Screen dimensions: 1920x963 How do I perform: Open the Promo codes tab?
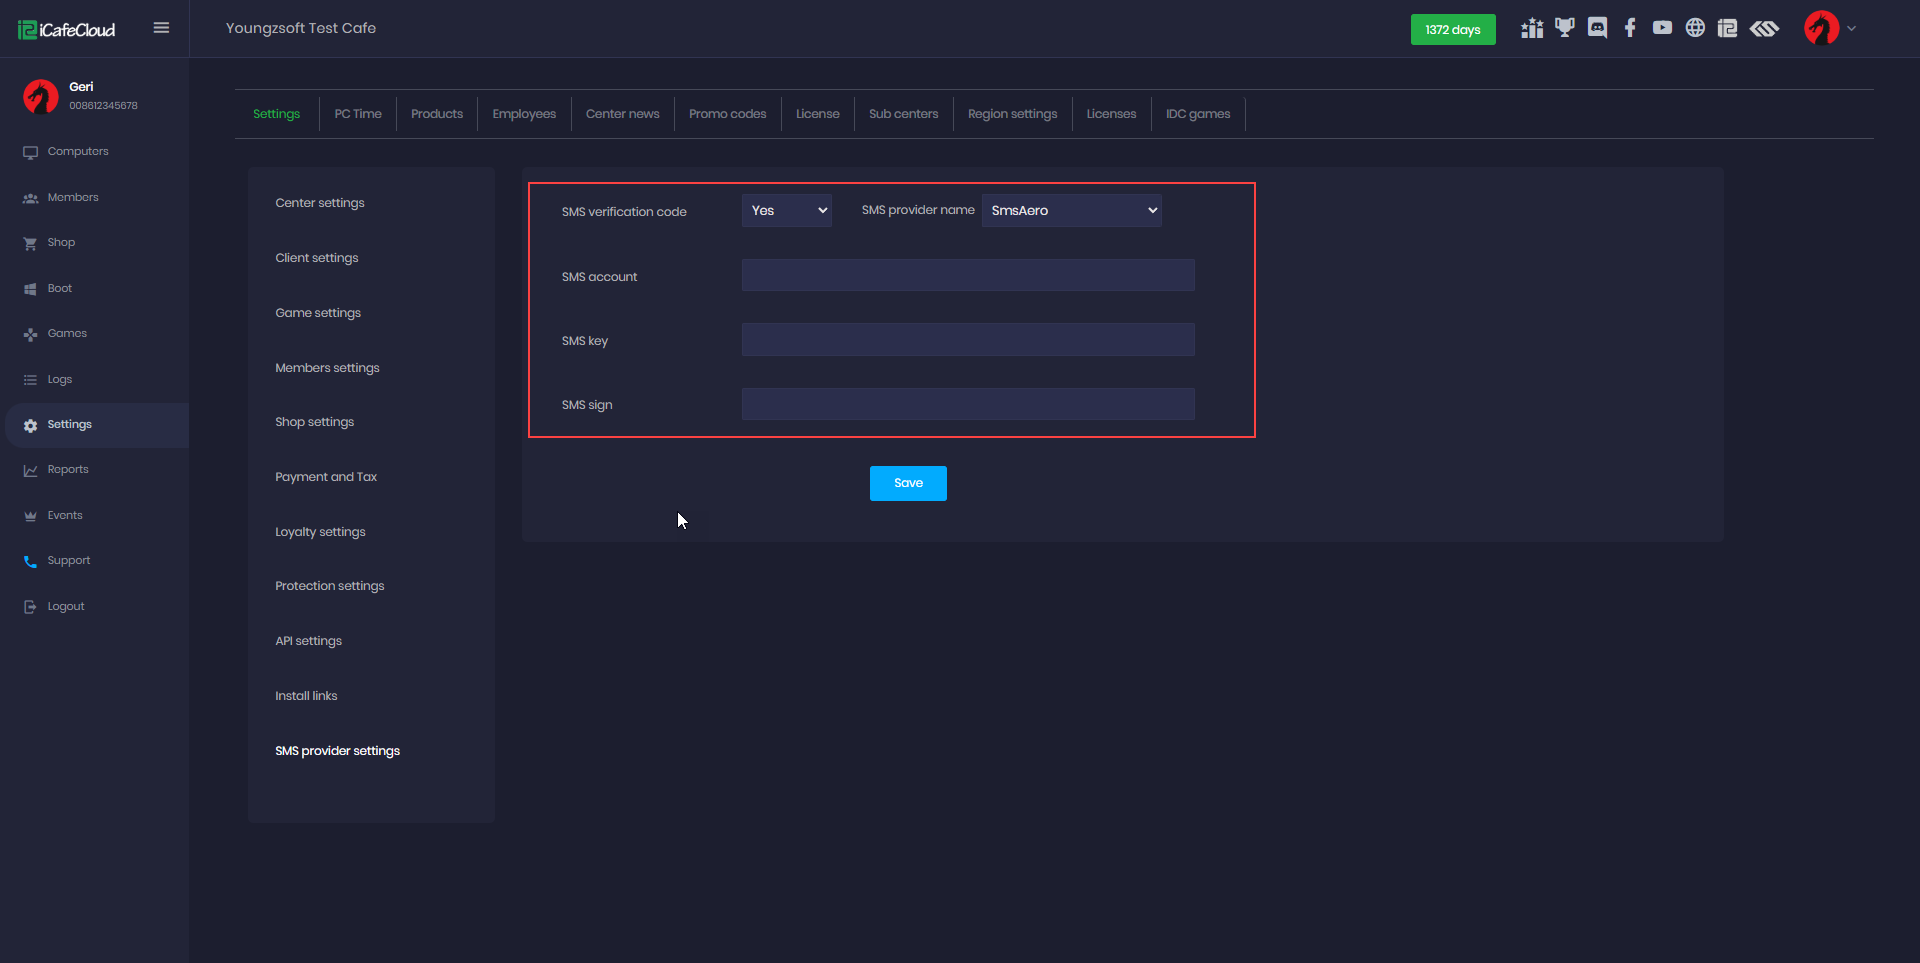tap(727, 114)
